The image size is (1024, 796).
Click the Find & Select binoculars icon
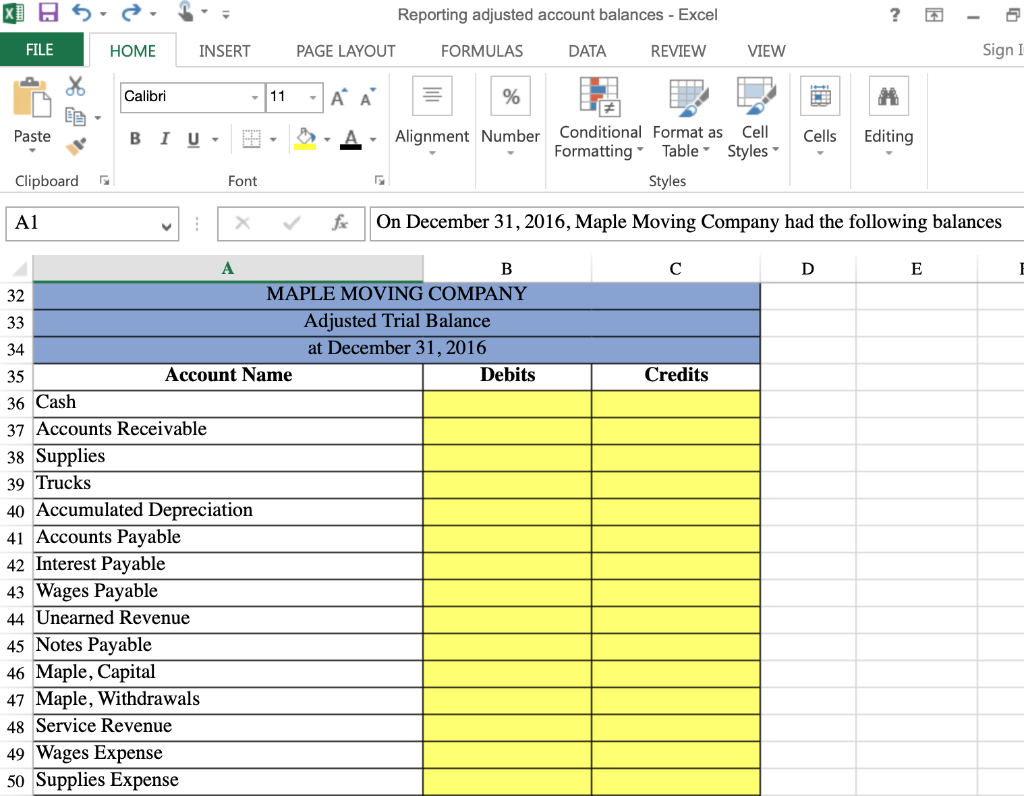(x=888, y=95)
